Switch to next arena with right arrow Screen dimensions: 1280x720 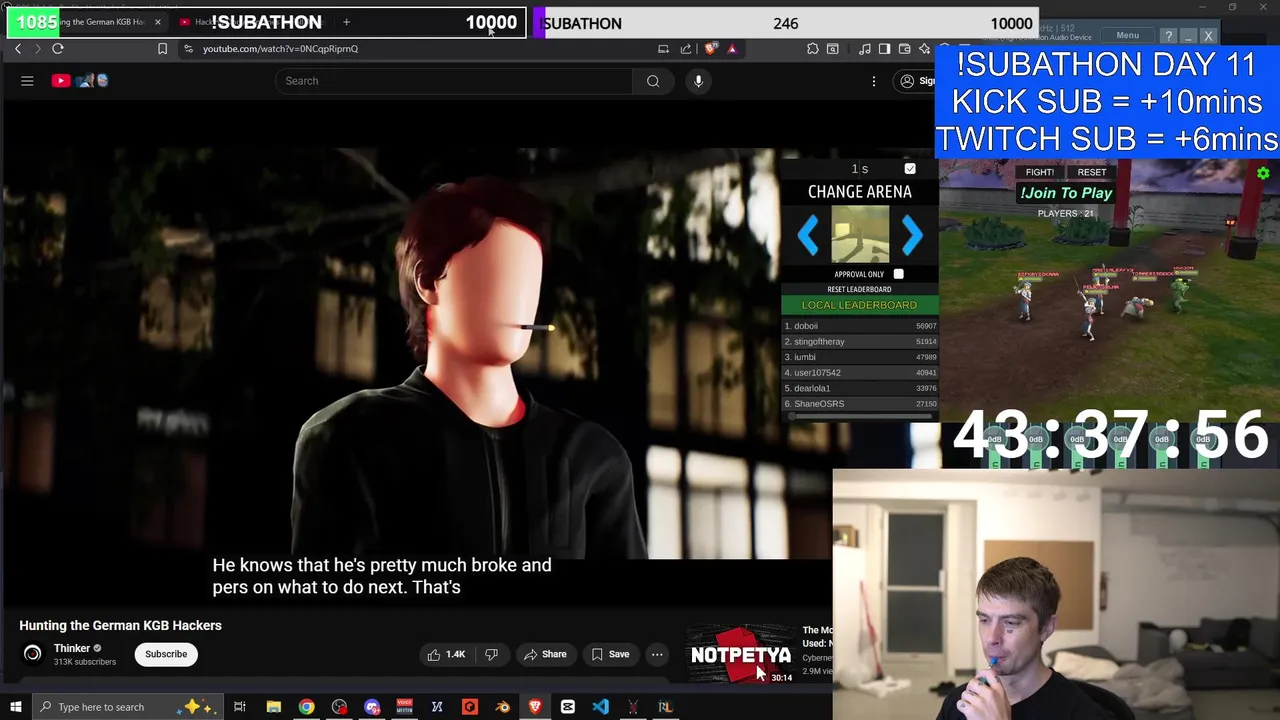click(x=911, y=236)
